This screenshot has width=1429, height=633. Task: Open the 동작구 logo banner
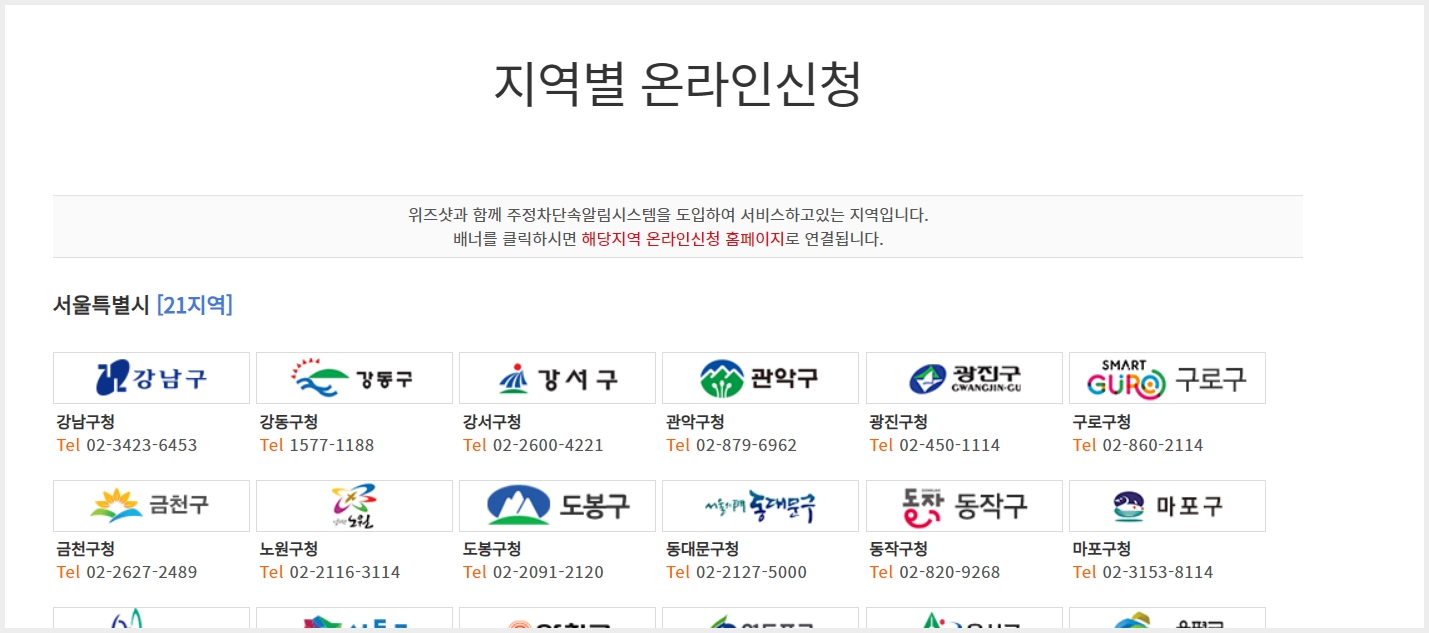click(x=964, y=506)
